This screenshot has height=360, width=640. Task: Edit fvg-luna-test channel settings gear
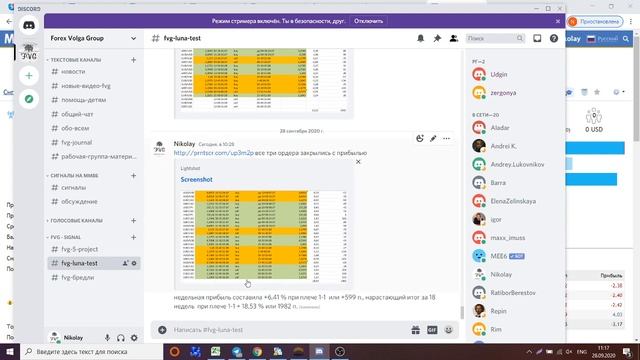tap(134, 263)
